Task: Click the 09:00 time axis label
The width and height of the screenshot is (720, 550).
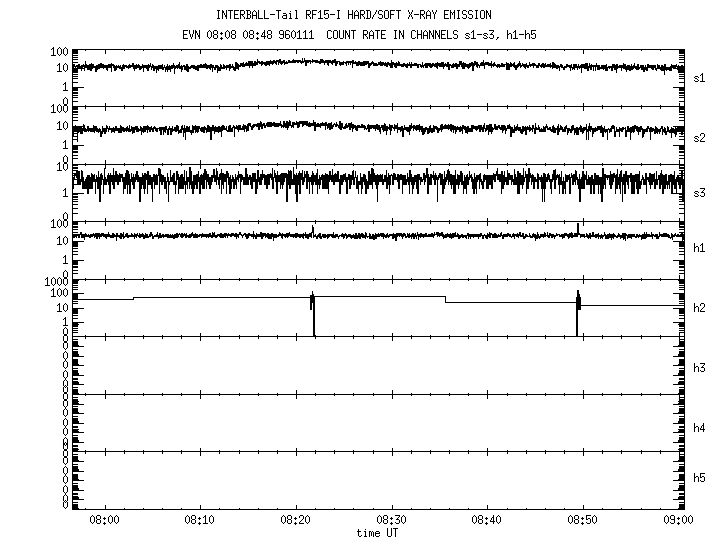Action: coord(678,520)
